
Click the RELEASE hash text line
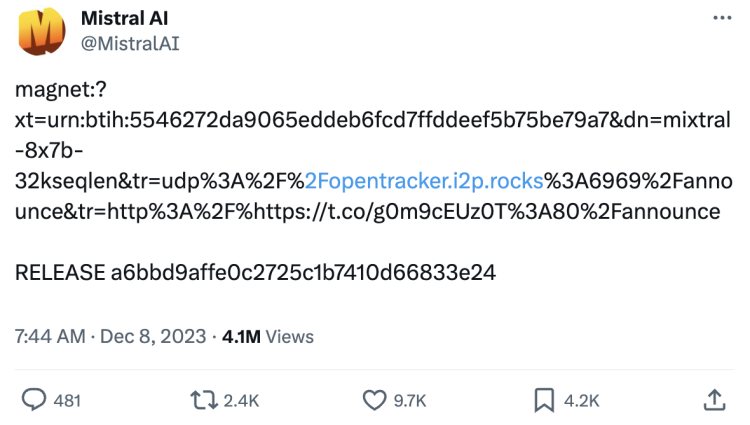(x=255, y=273)
